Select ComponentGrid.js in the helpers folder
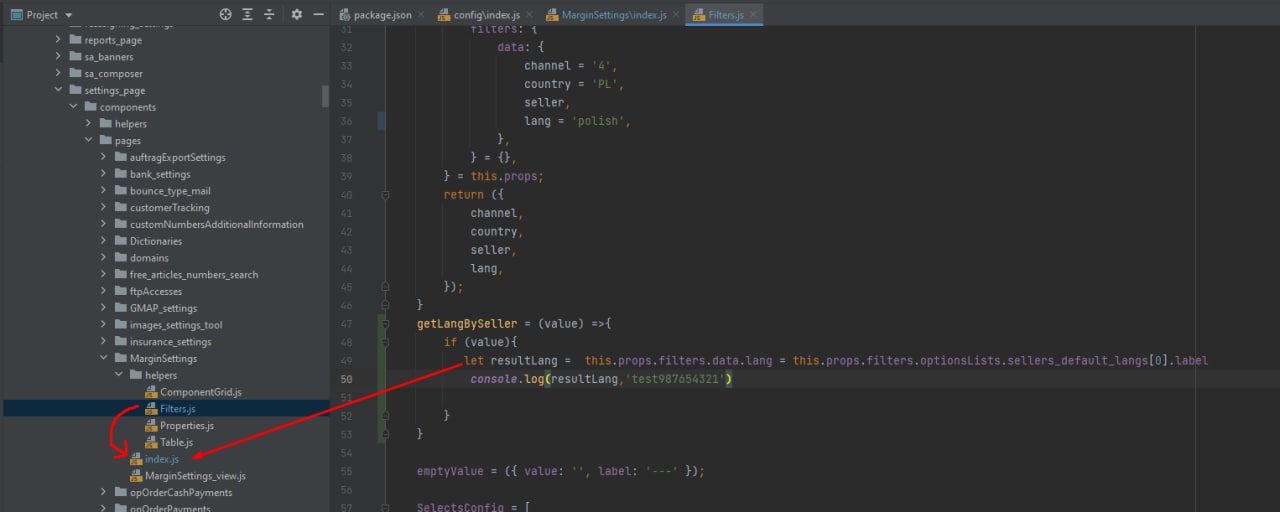This screenshot has width=1280, height=512. (x=201, y=392)
